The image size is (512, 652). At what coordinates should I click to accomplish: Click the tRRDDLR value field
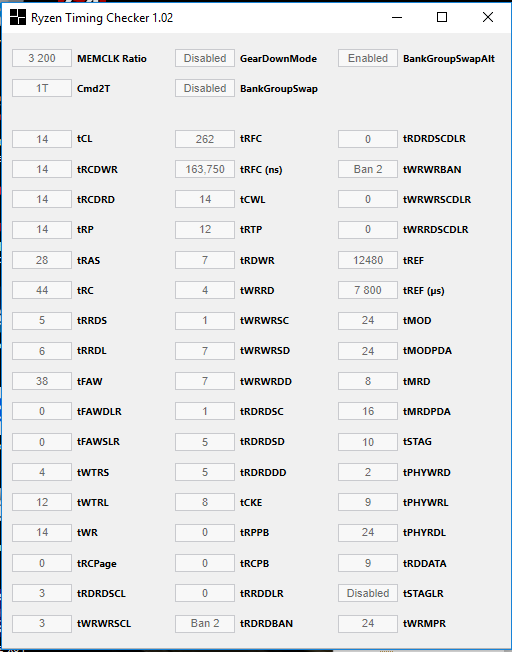pyautogui.click(x=205, y=593)
